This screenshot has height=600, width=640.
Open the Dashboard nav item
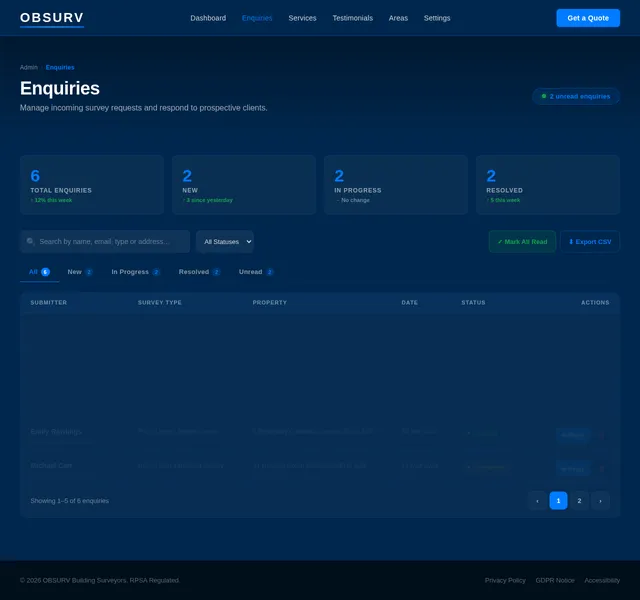[208, 18]
